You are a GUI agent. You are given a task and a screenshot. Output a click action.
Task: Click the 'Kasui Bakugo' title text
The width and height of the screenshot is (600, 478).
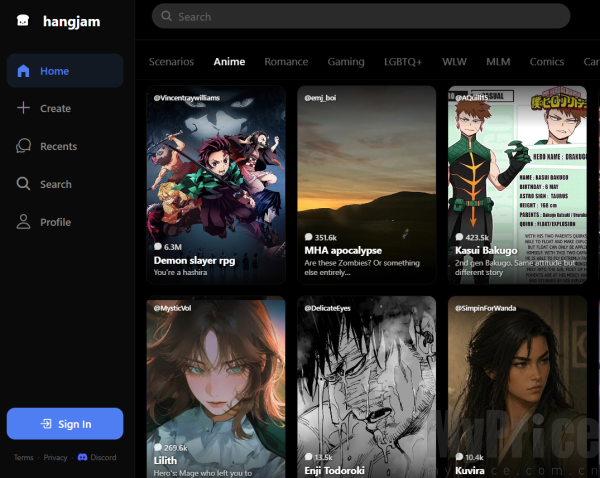(x=486, y=250)
